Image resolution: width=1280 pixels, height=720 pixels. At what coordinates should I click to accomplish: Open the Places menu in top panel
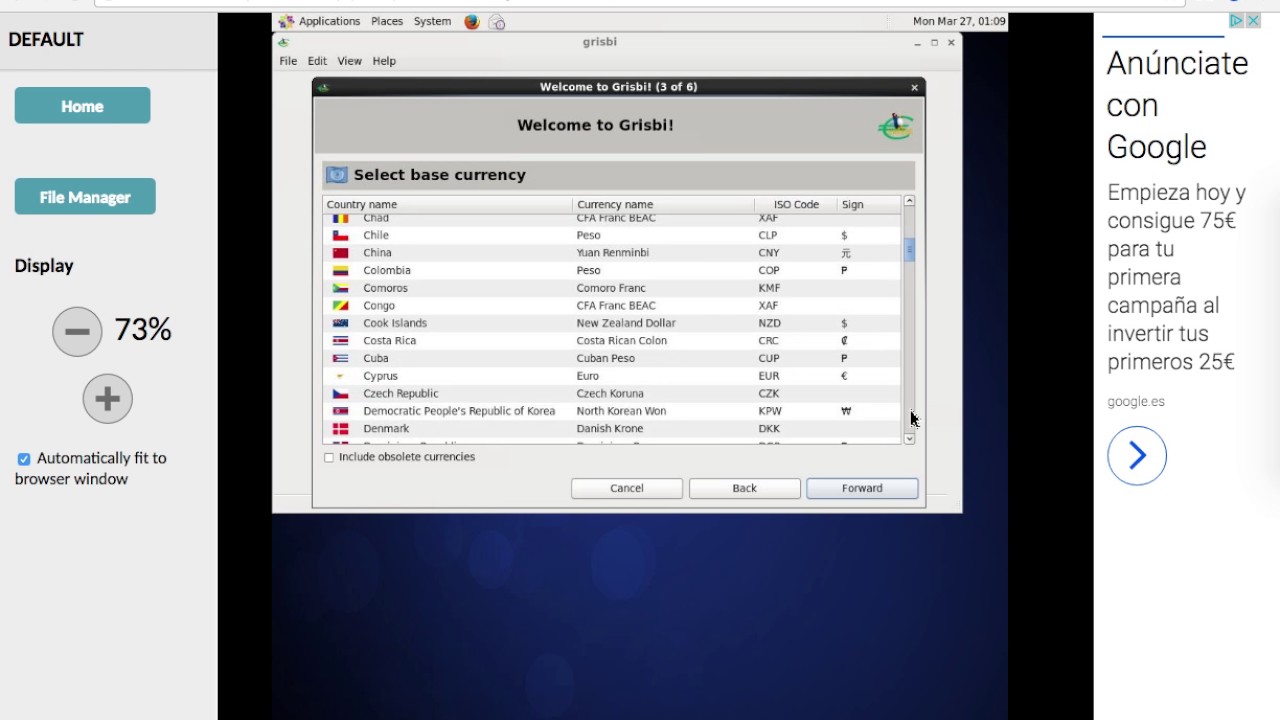pyautogui.click(x=387, y=21)
